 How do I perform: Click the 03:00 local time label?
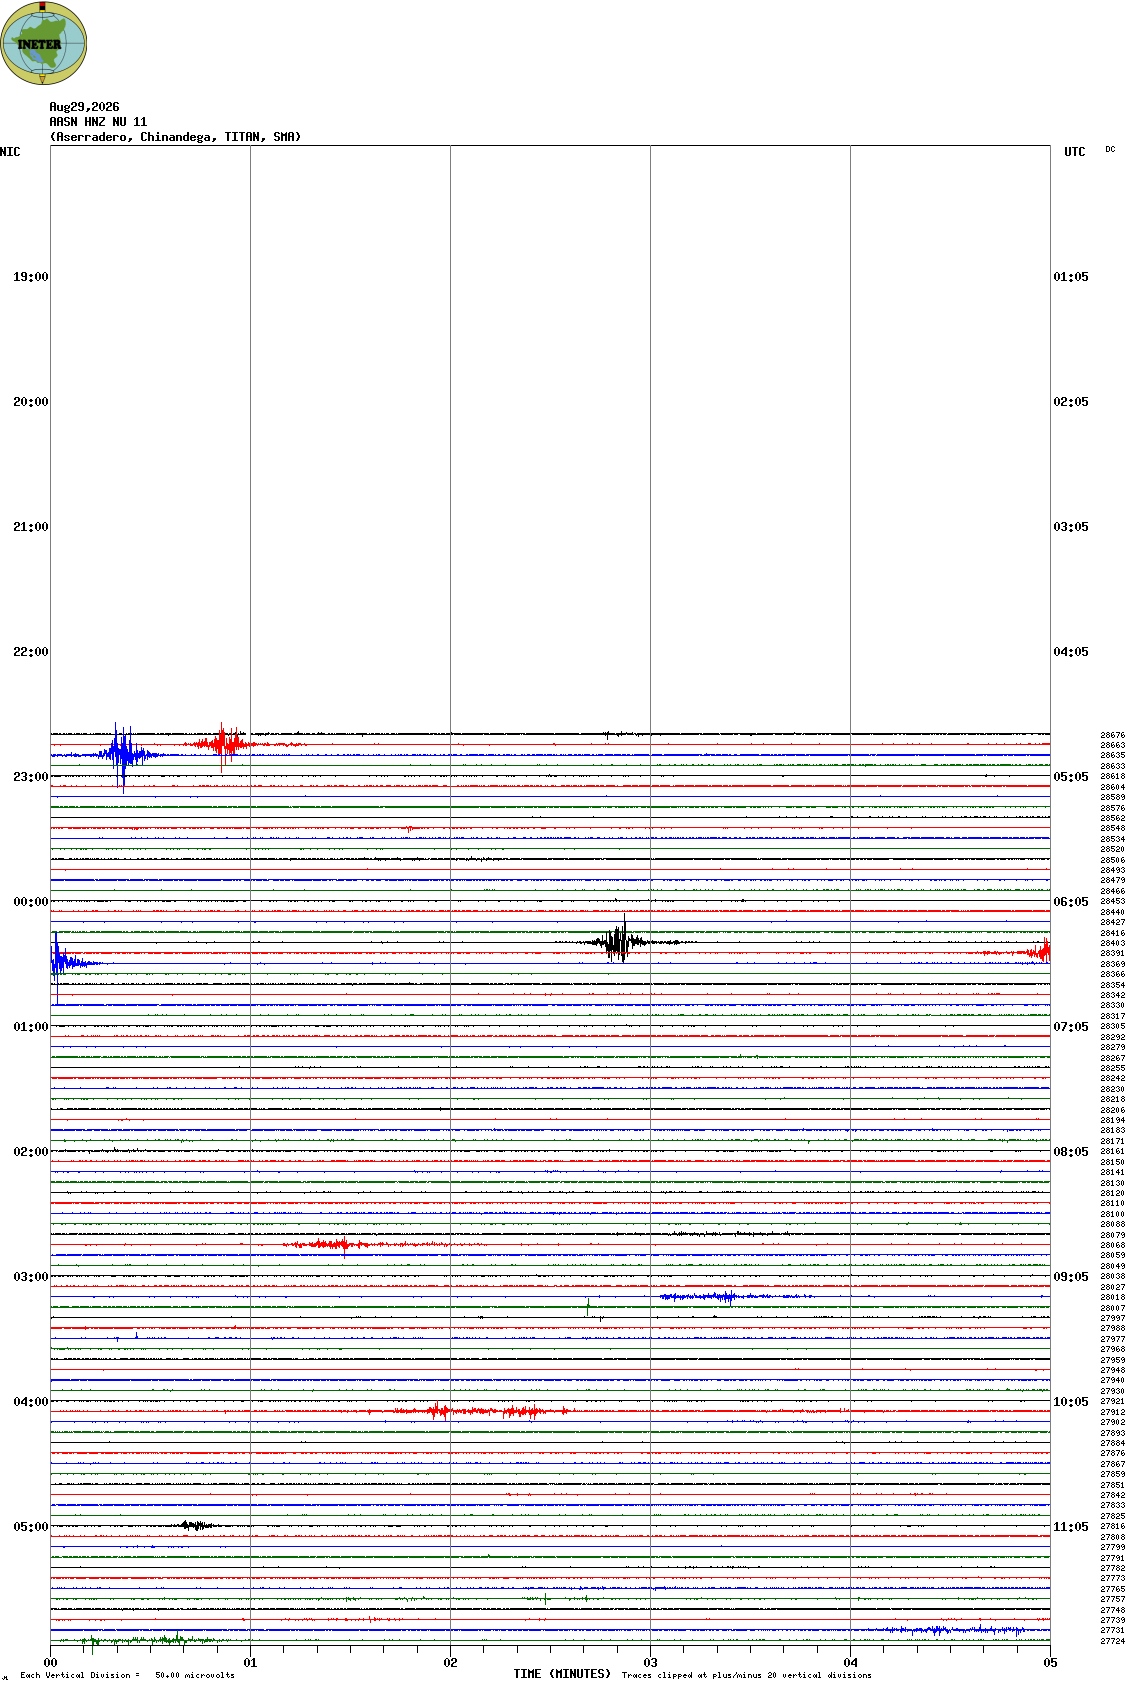point(30,1277)
